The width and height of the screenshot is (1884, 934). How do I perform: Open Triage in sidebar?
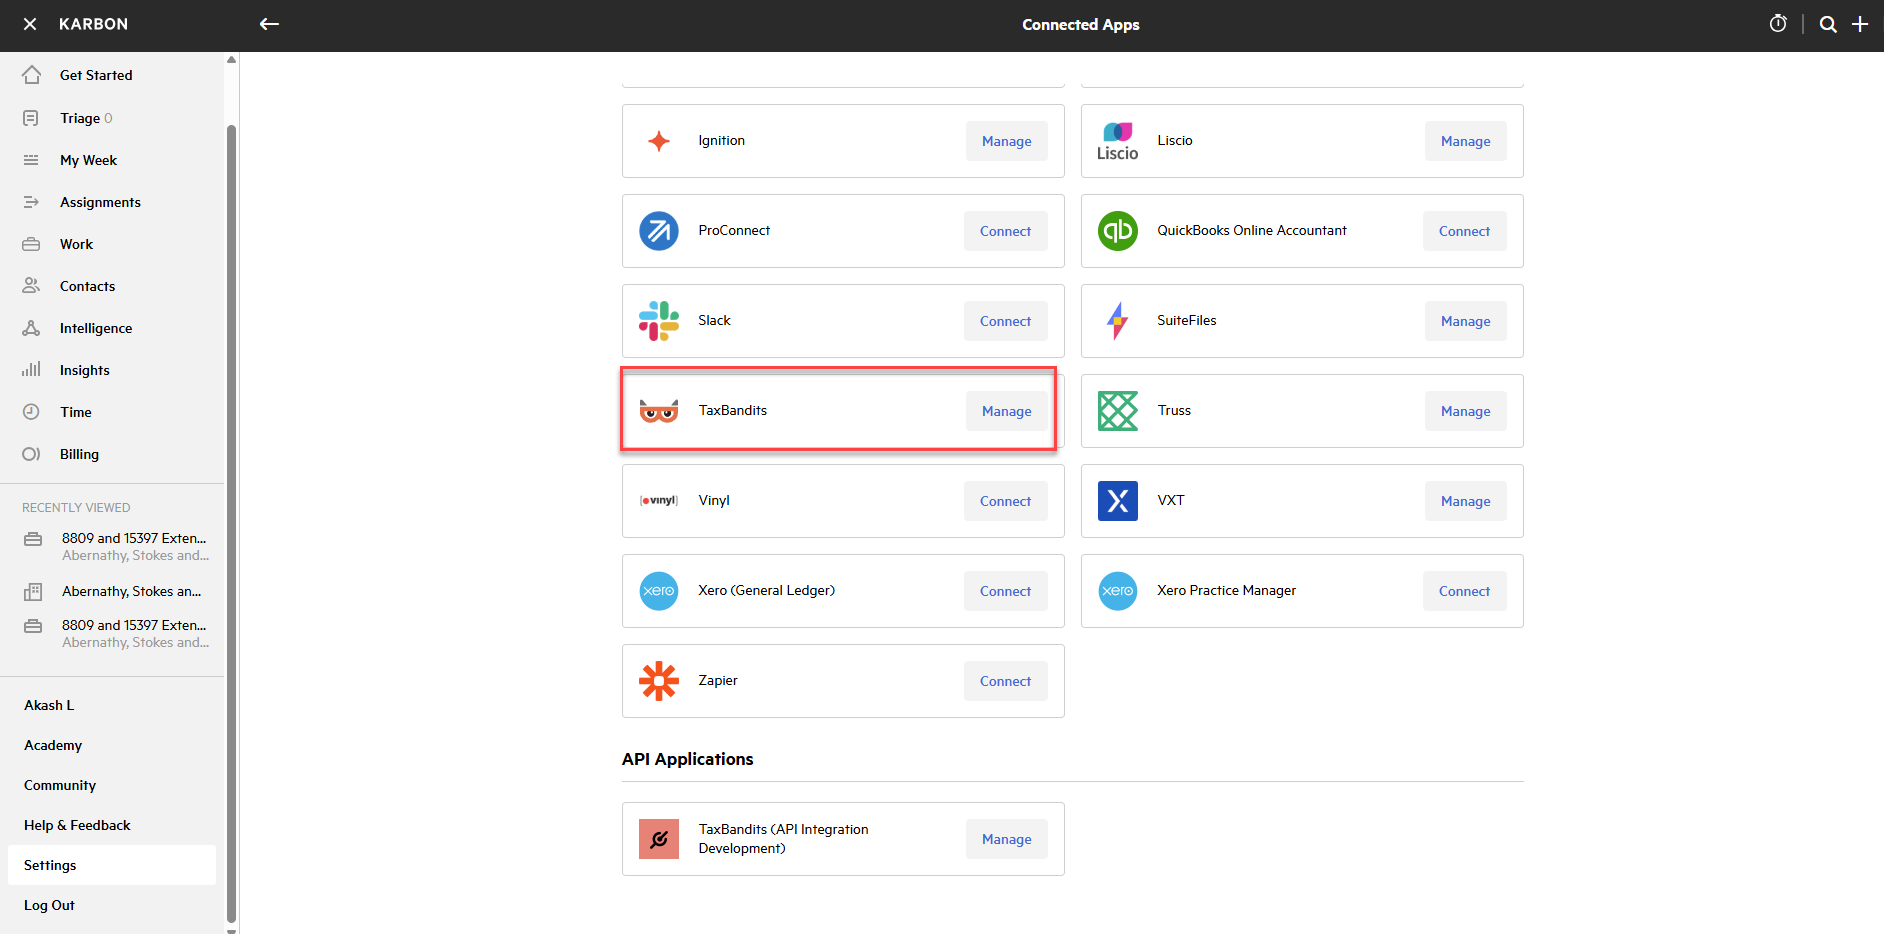[80, 118]
